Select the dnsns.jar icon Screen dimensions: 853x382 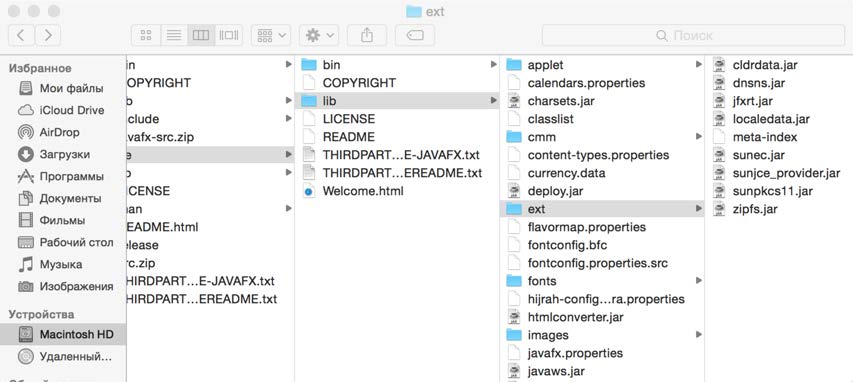pos(719,83)
